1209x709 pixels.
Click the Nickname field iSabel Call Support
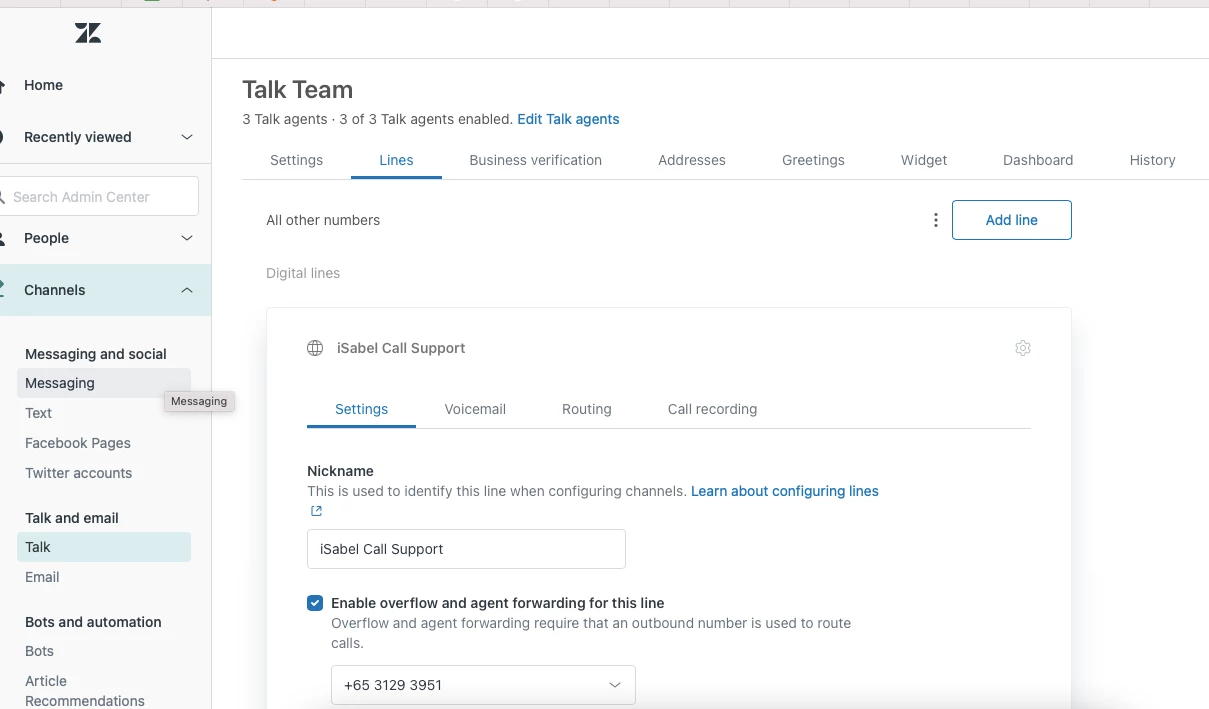(466, 549)
